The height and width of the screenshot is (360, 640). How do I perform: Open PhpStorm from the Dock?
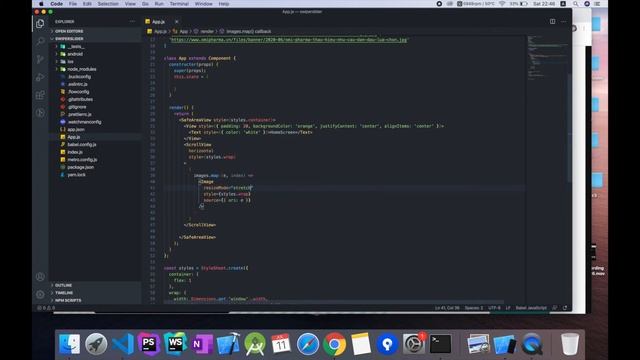149,344
